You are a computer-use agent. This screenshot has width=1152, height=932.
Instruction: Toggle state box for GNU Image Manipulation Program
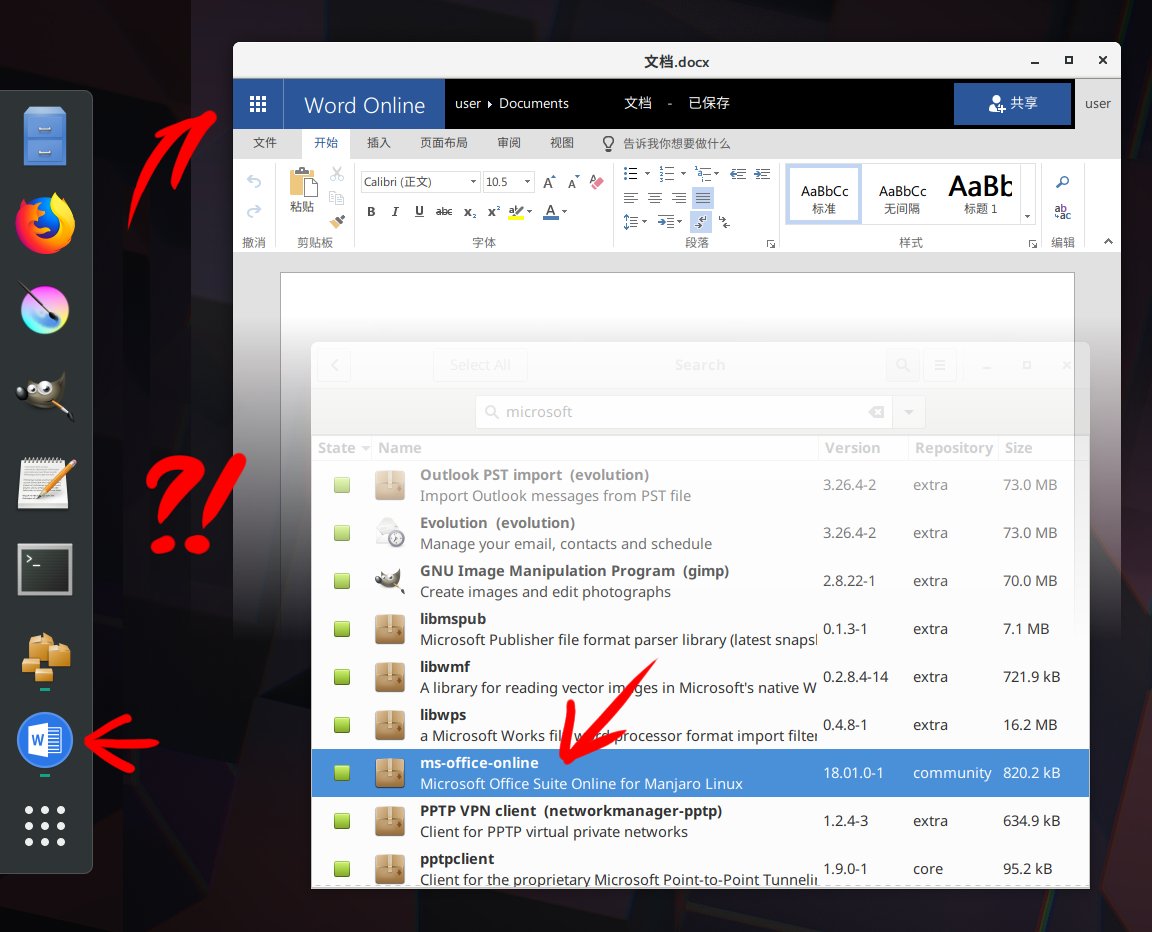coord(342,581)
